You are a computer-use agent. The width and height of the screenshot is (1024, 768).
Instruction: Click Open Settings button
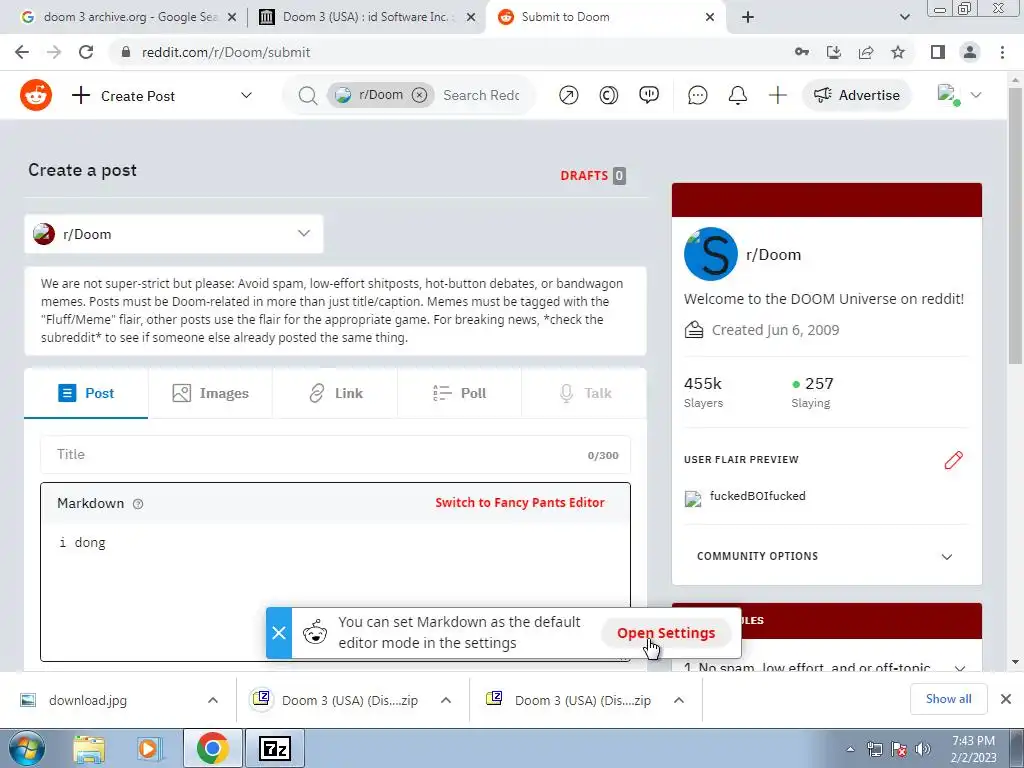click(x=665, y=633)
